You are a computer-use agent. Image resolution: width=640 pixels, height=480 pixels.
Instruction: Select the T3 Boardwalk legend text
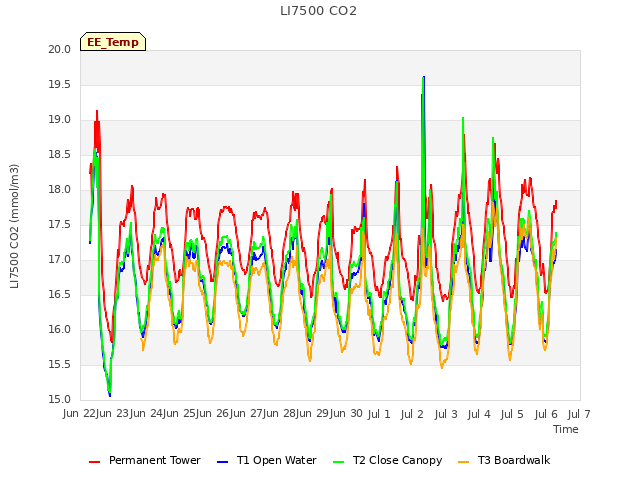coord(514,460)
